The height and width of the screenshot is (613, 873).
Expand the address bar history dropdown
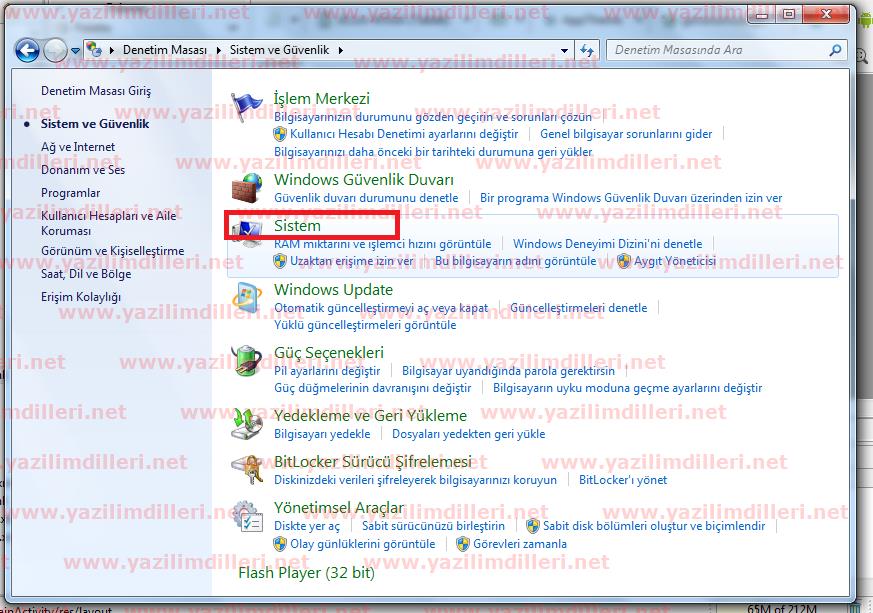(x=565, y=51)
